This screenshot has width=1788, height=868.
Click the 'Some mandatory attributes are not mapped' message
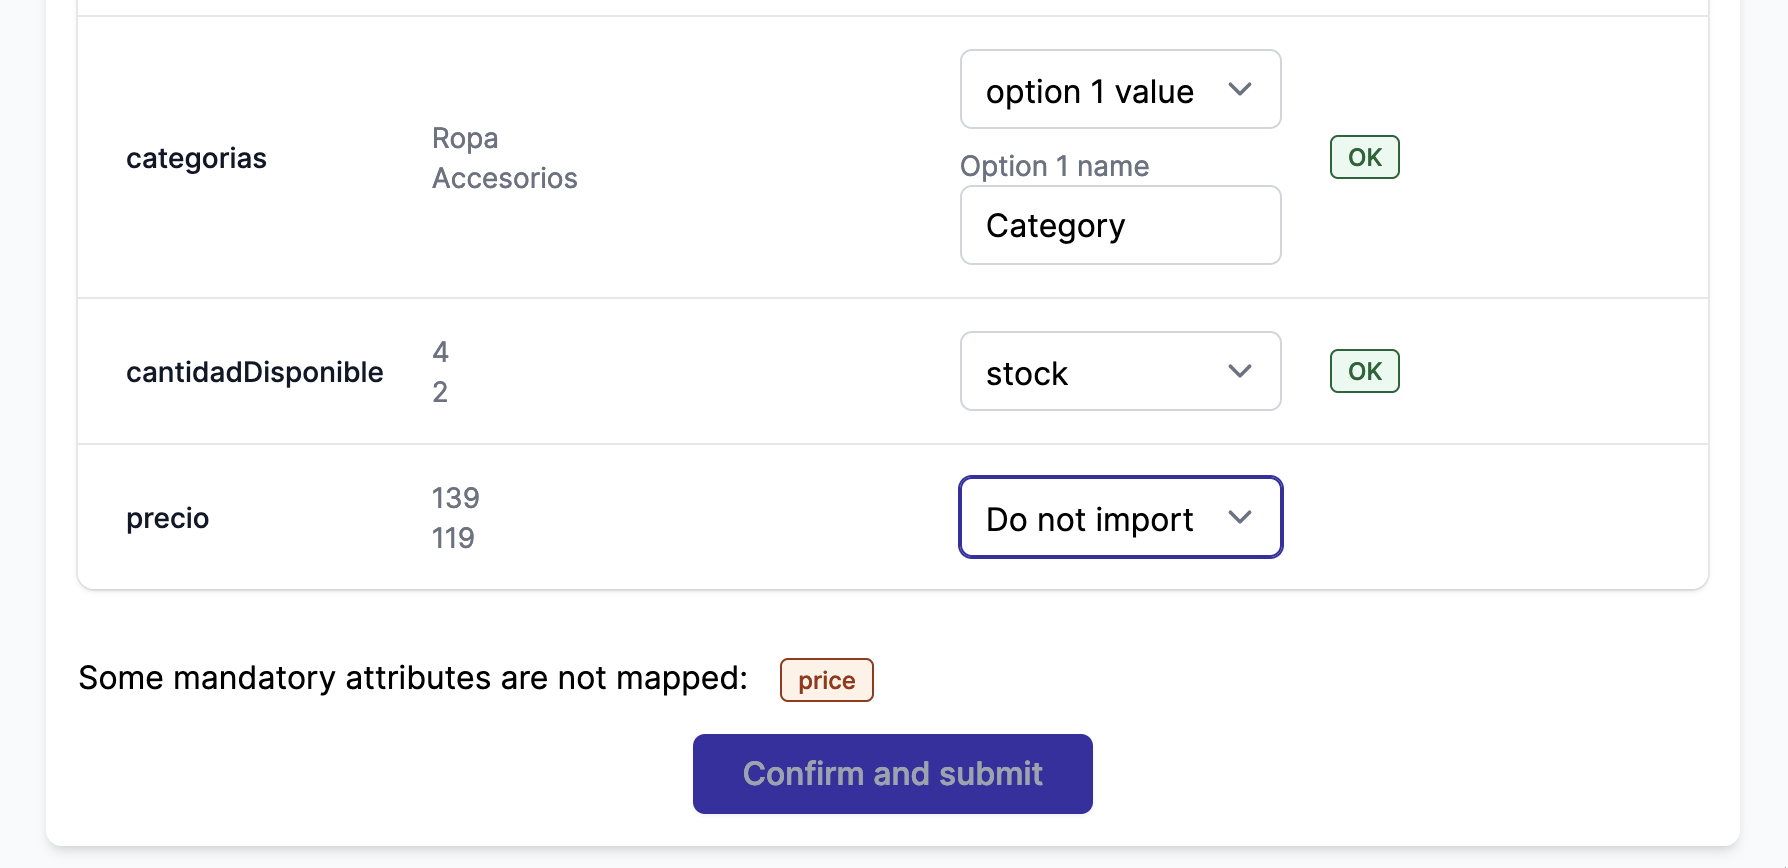click(413, 678)
